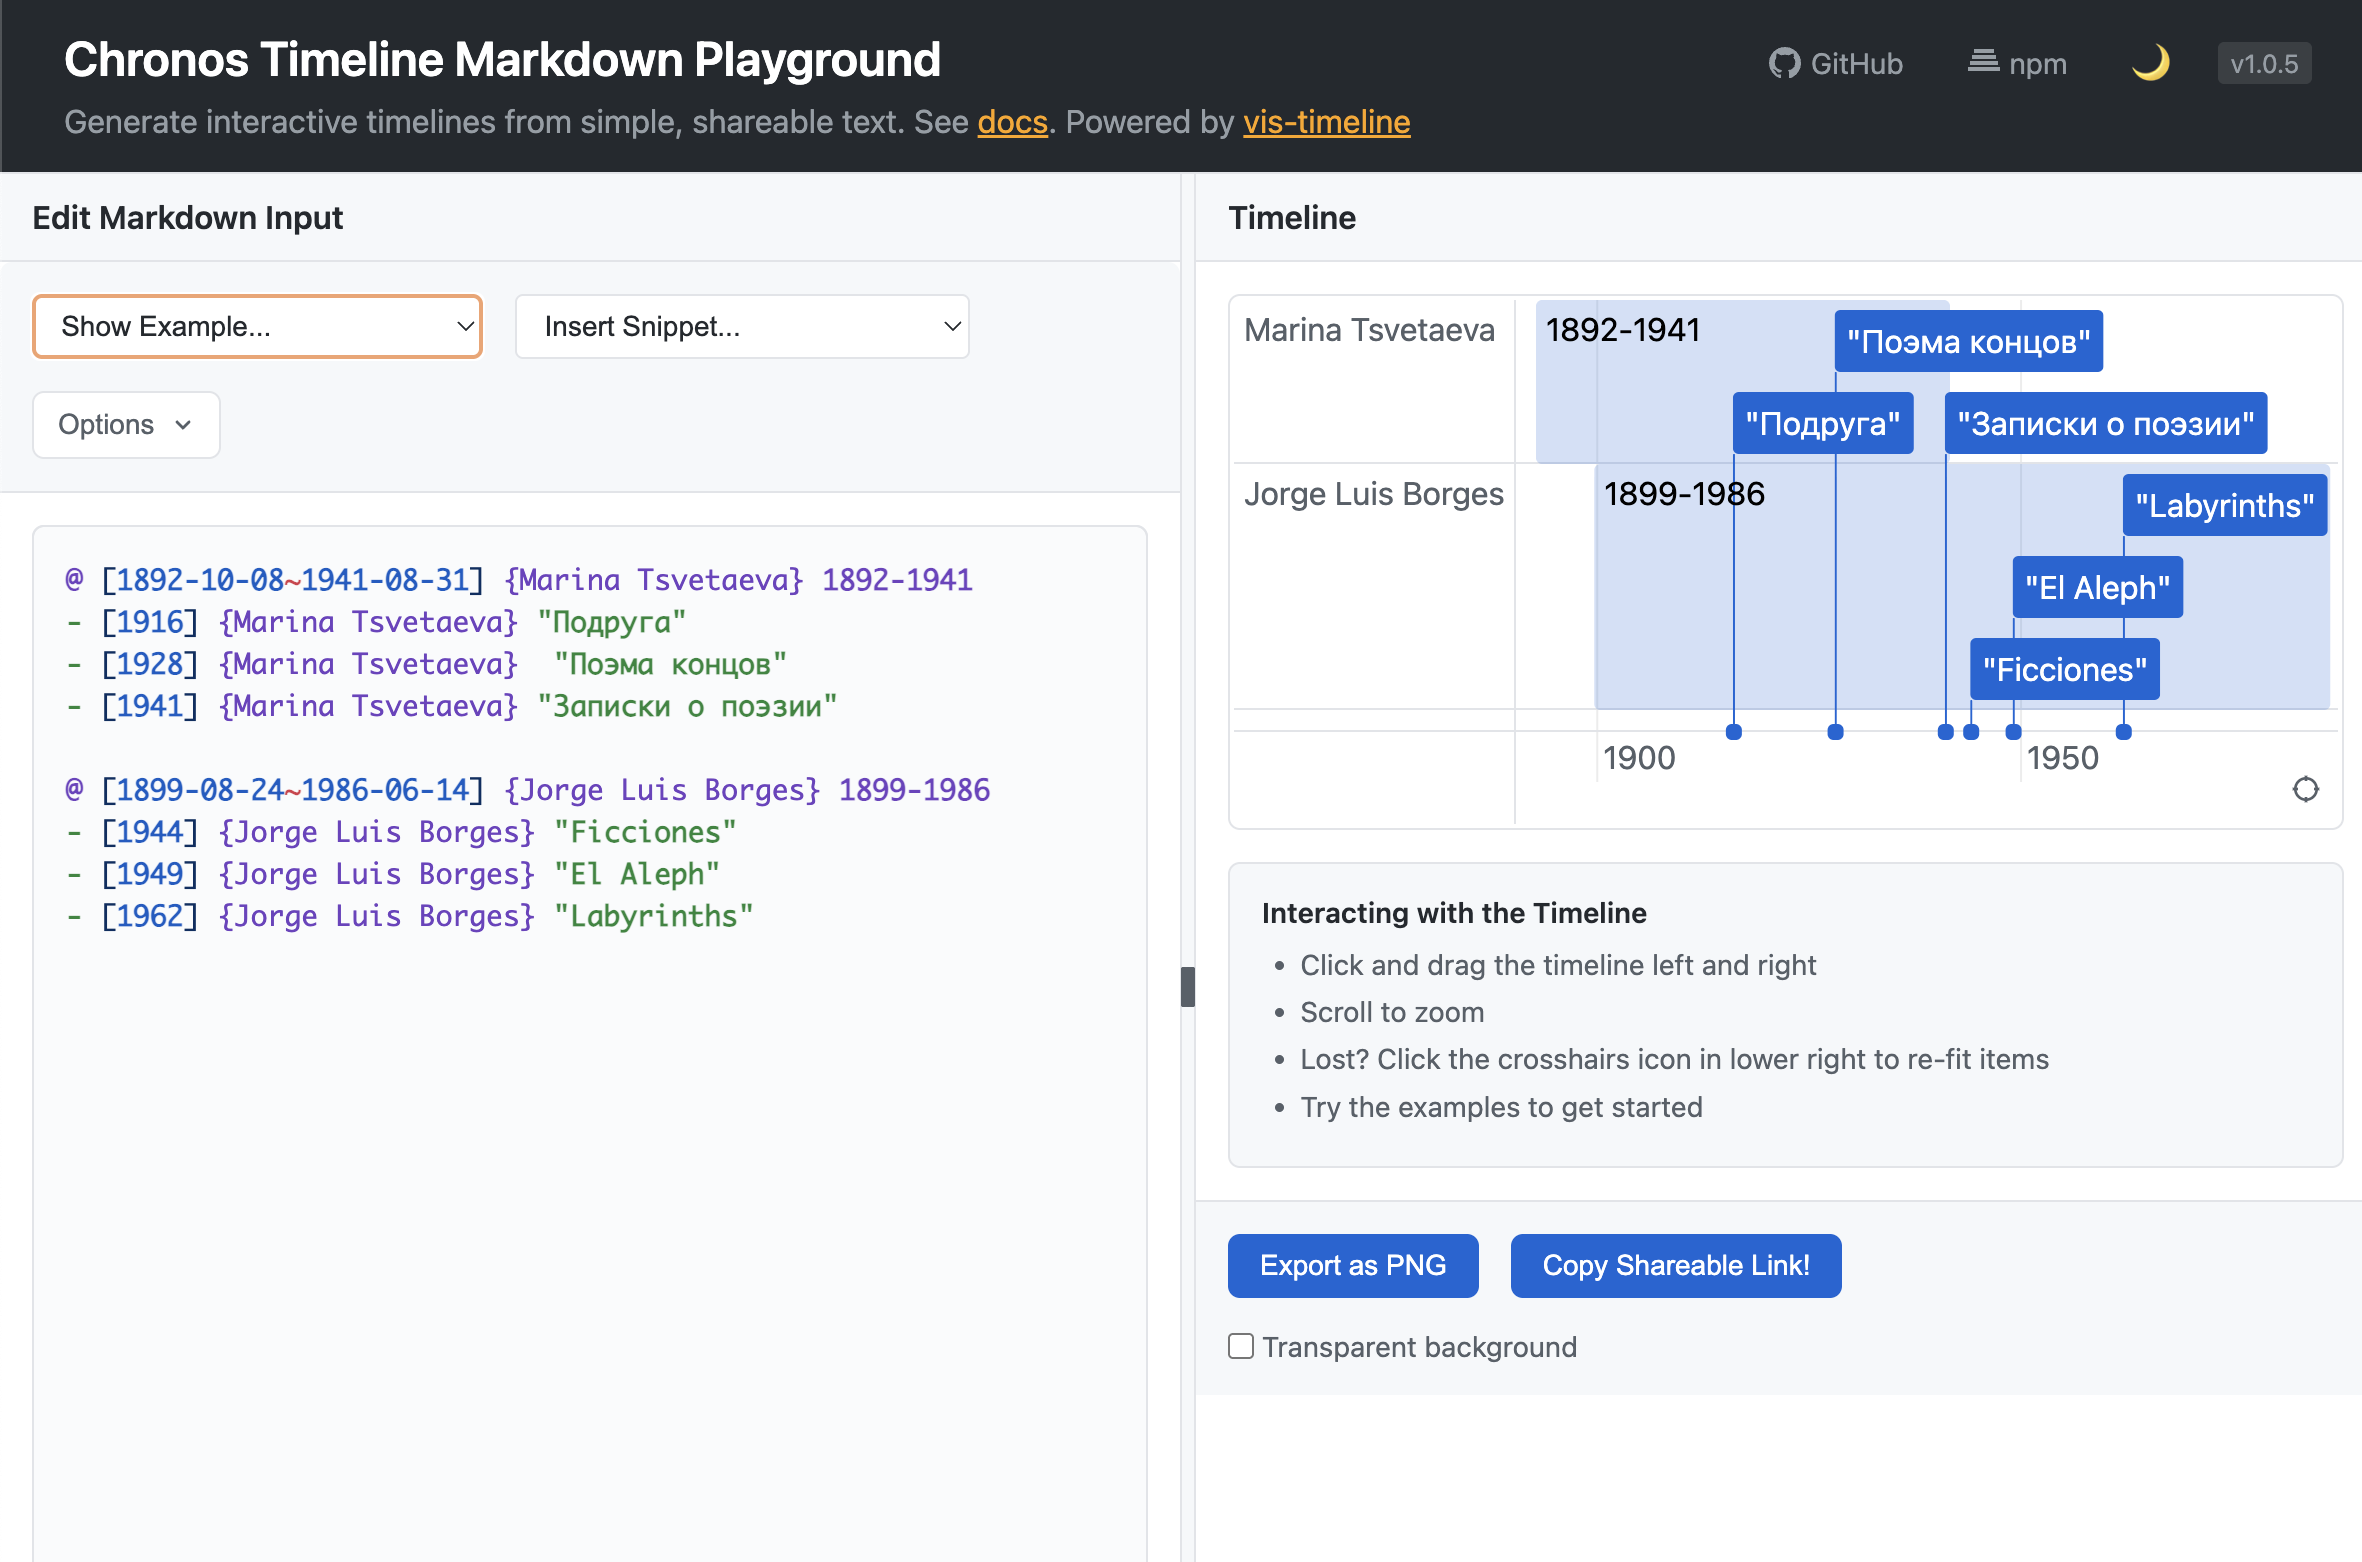Click the panel divider drag handle
The image size is (2362, 1562).
pyautogui.click(x=1188, y=986)
